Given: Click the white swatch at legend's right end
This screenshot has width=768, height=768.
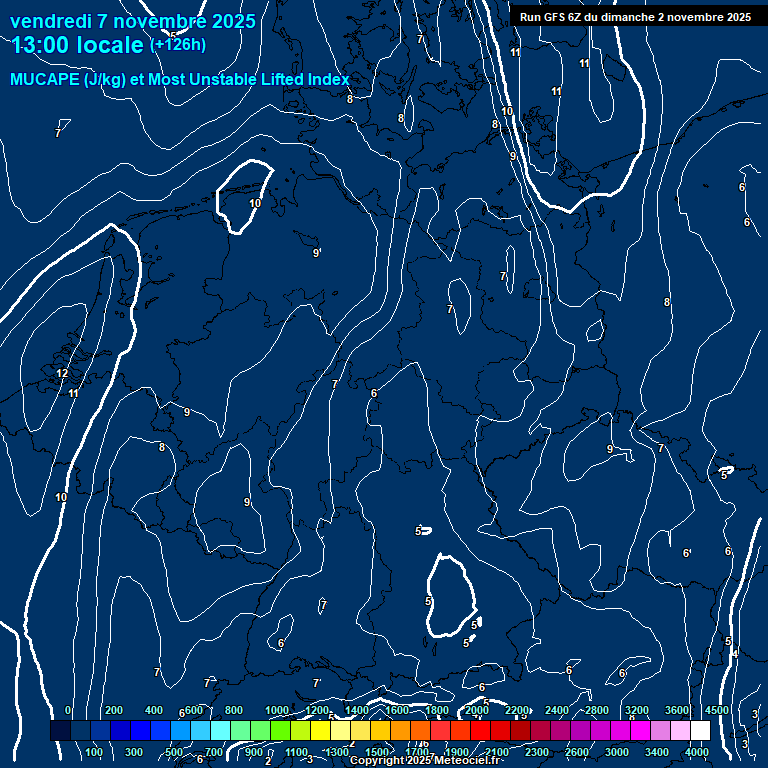Looking at the screenshot, I should click(x=700, y=731).
